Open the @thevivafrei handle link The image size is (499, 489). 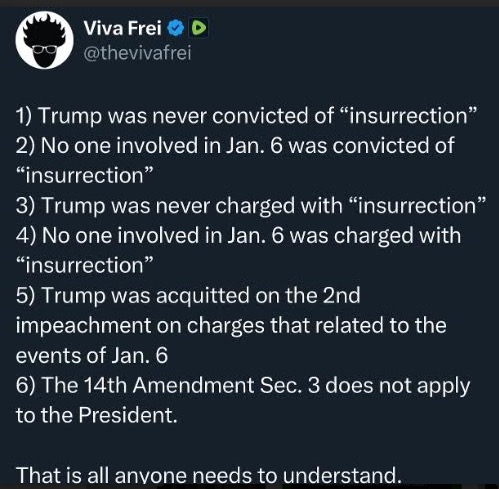pyautogui.click(x=137, y=53)
